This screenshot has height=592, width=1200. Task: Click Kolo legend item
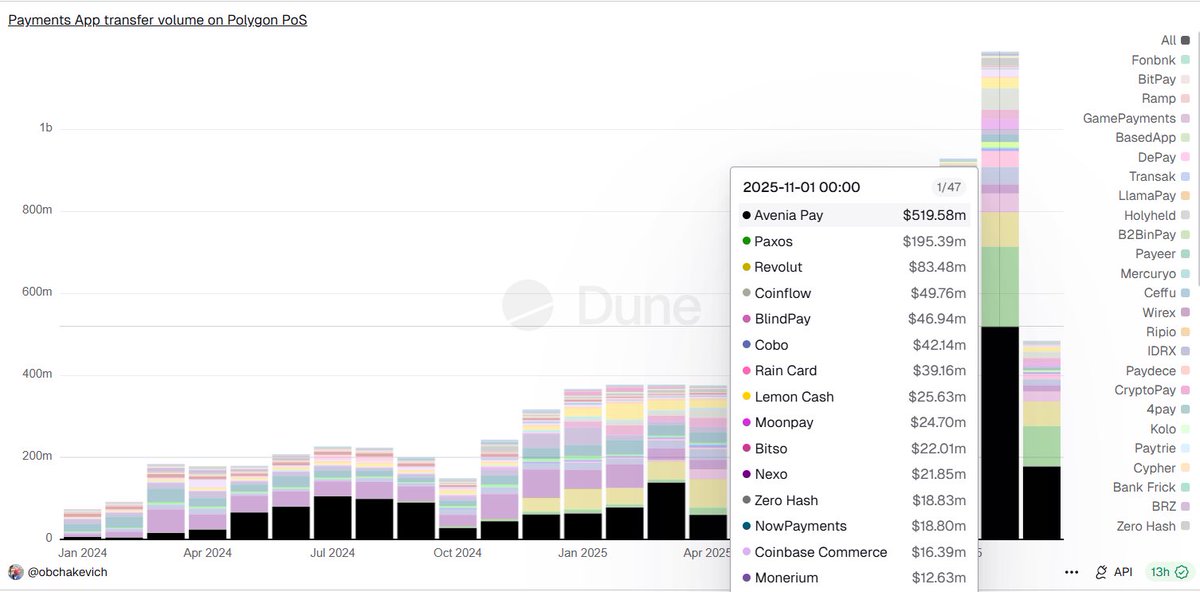point(1170,429)
